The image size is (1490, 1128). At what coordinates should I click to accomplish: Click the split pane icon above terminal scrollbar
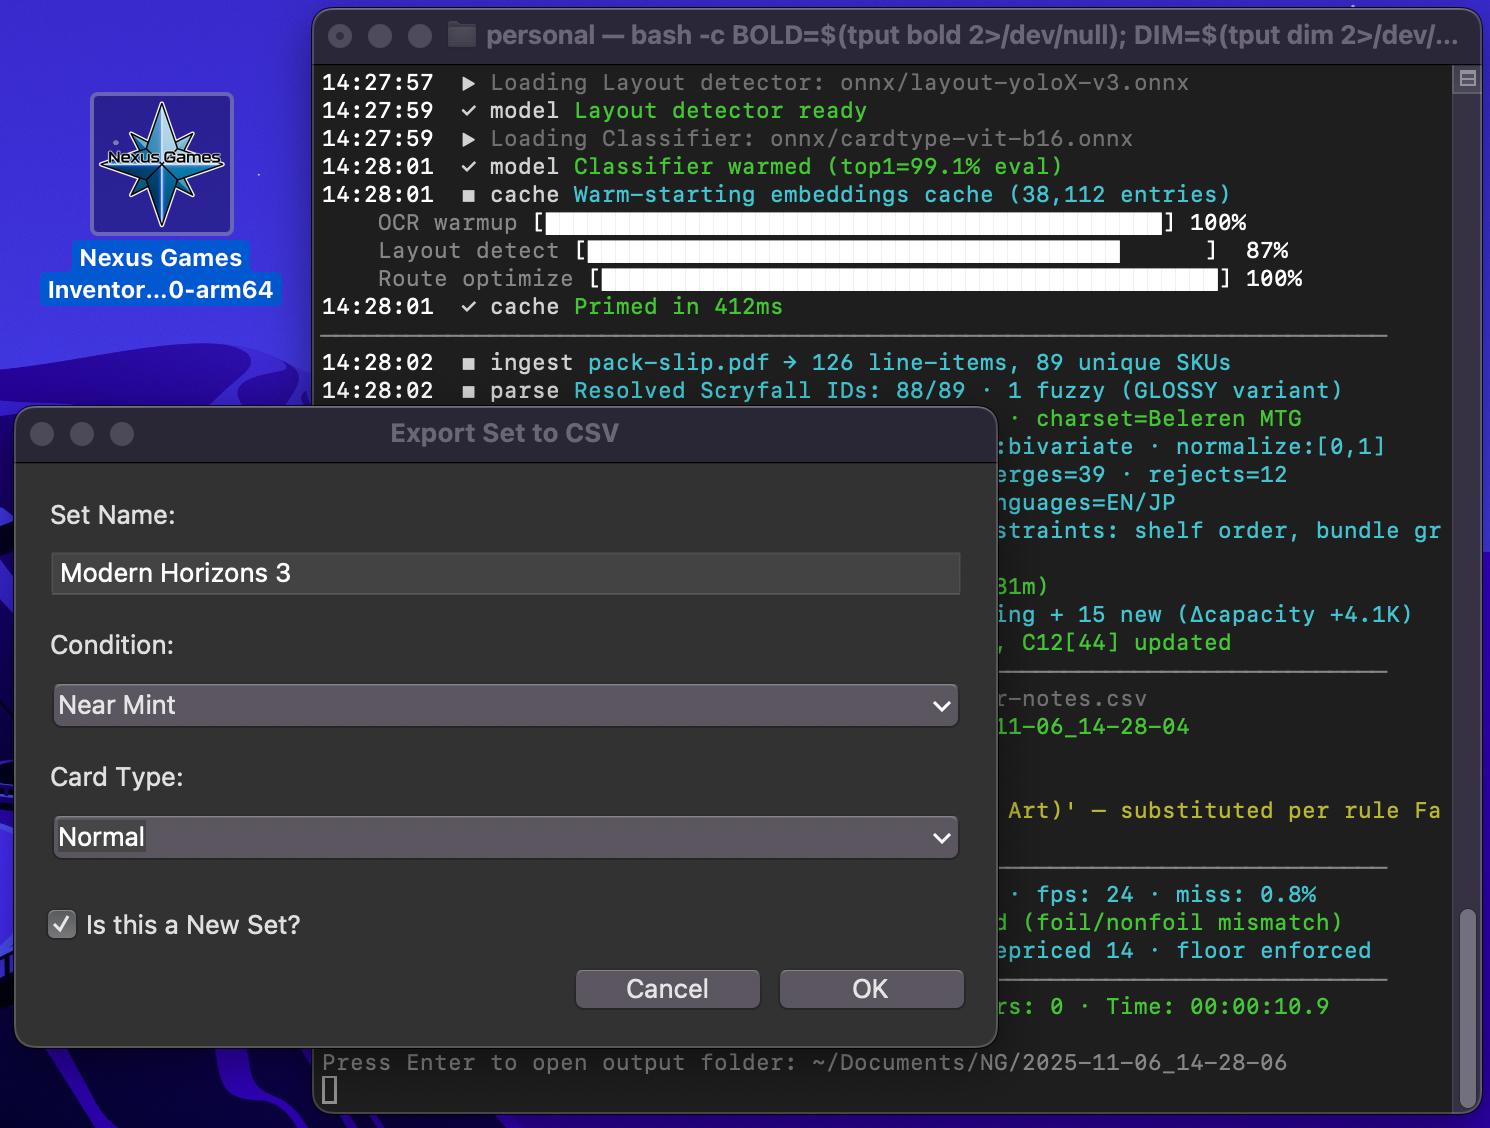pos(1467,79)
